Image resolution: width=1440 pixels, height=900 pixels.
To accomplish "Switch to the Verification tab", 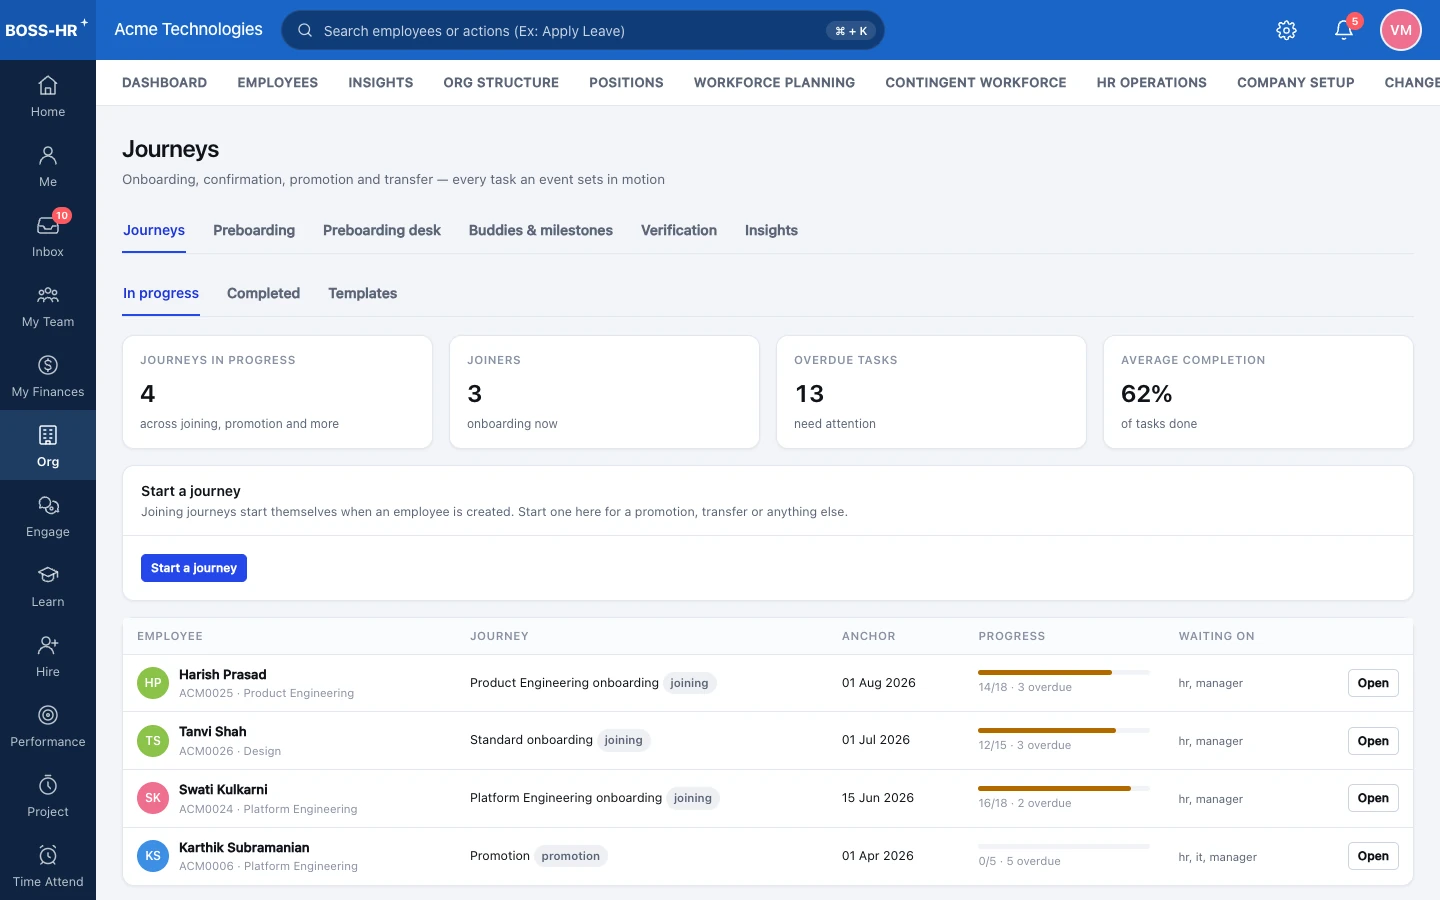I will pyautogui.click(x=679, y=230).
